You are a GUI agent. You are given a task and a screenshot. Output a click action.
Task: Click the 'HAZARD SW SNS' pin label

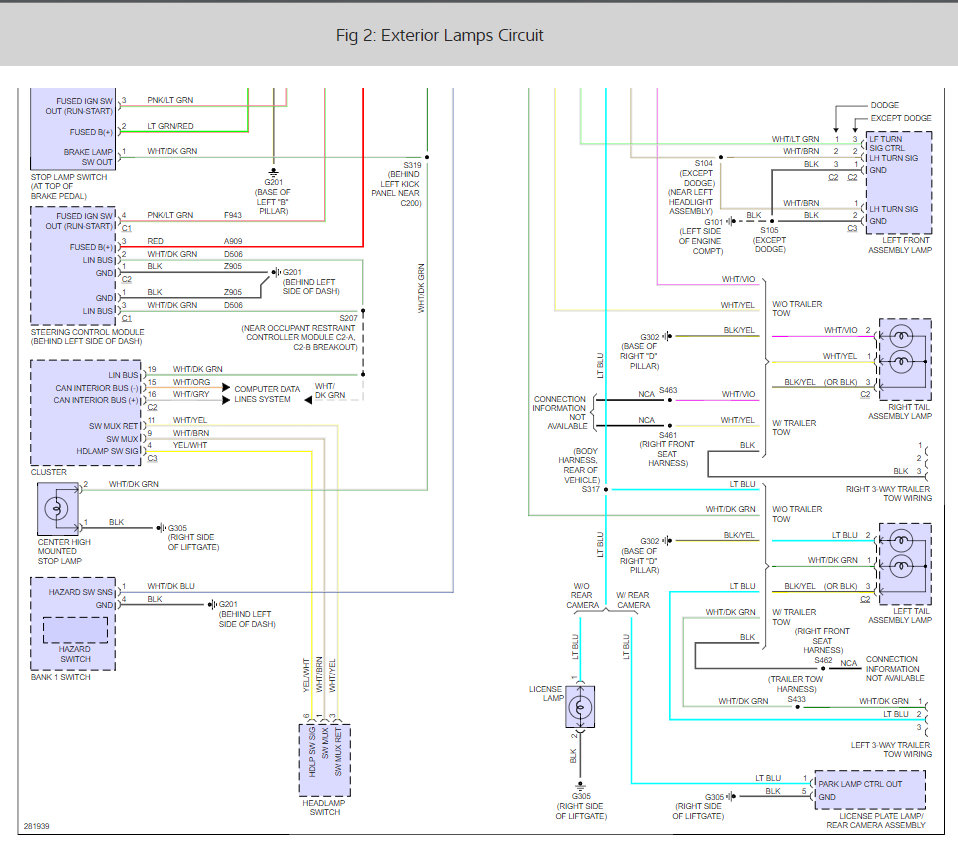81,592
